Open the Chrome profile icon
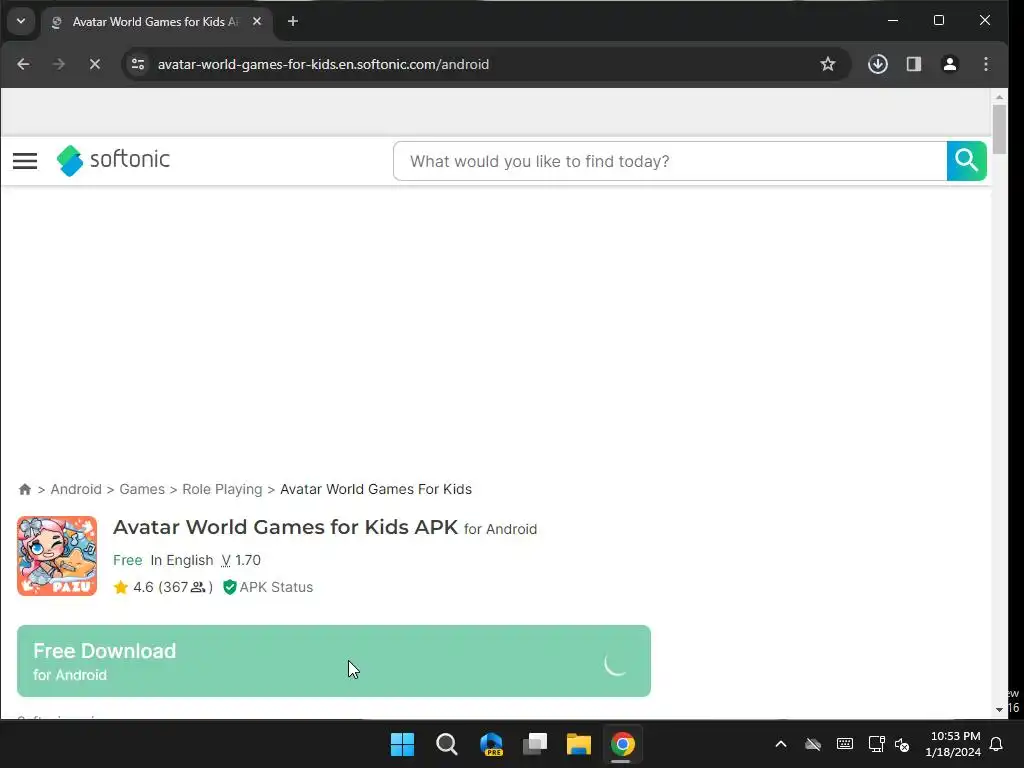1024x768 pixels. pyautogui.click(x=950, y=64)
